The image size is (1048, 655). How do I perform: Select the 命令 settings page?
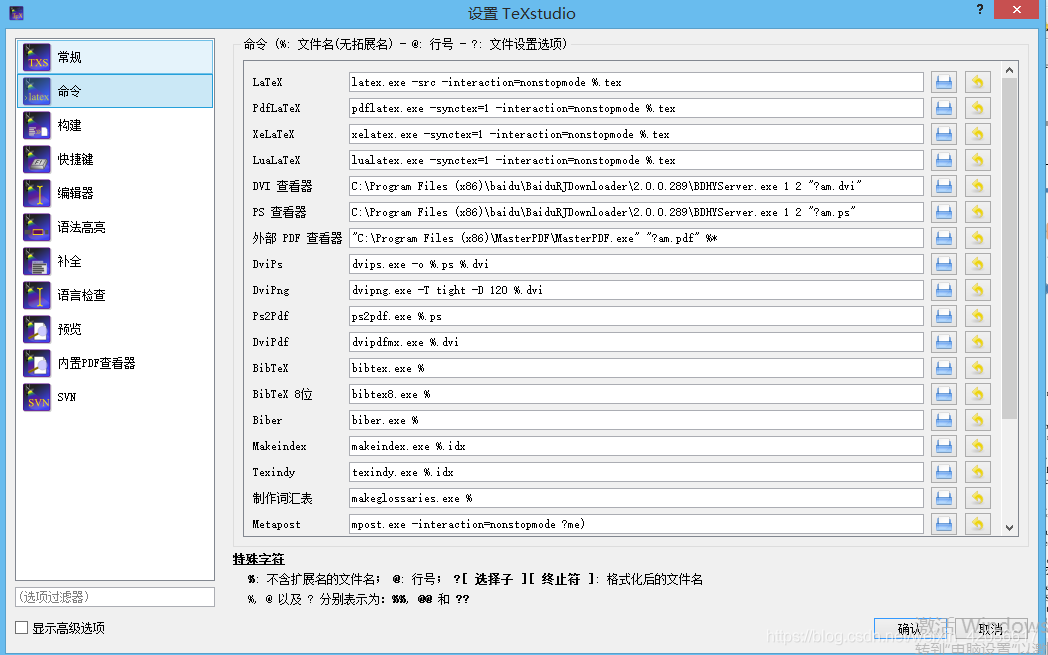point(115,91)
